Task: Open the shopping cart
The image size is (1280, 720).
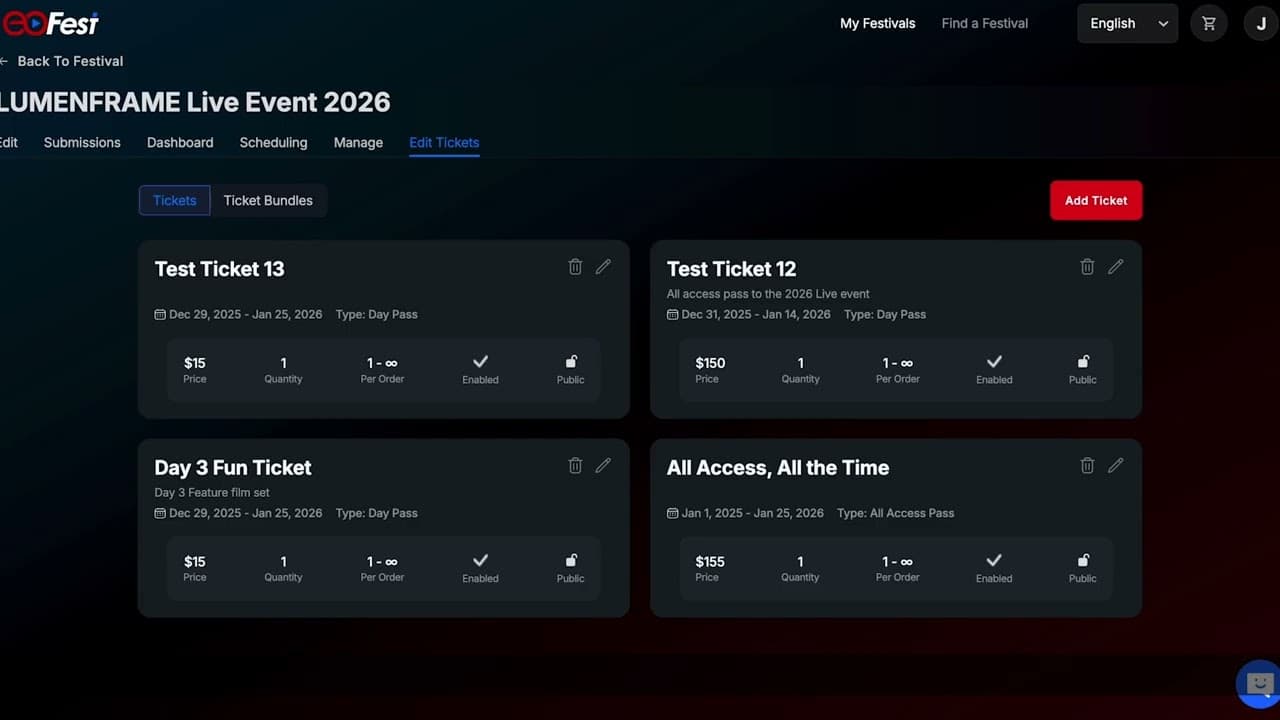Action: point(1209,23)
